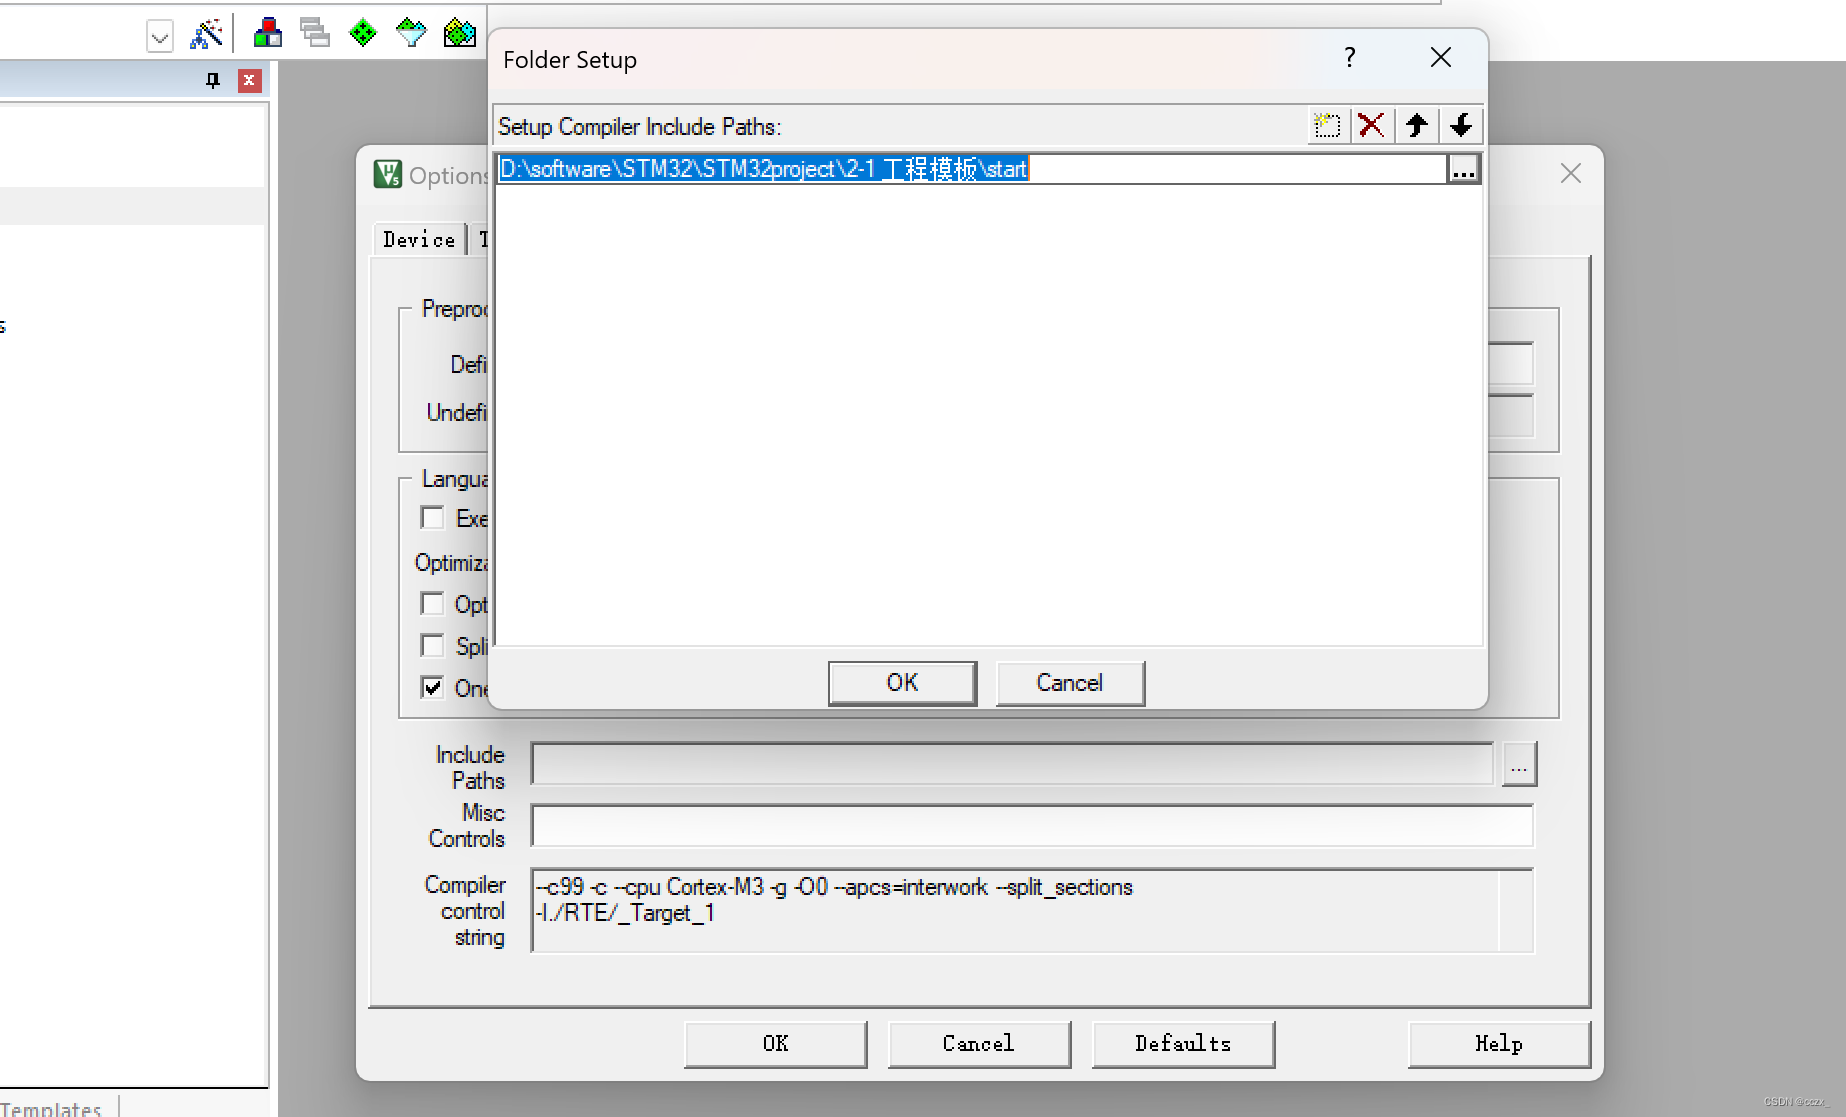Move include path up with arrow icon
Screen dimensions: 1846x1117
tap(1416, 126)
